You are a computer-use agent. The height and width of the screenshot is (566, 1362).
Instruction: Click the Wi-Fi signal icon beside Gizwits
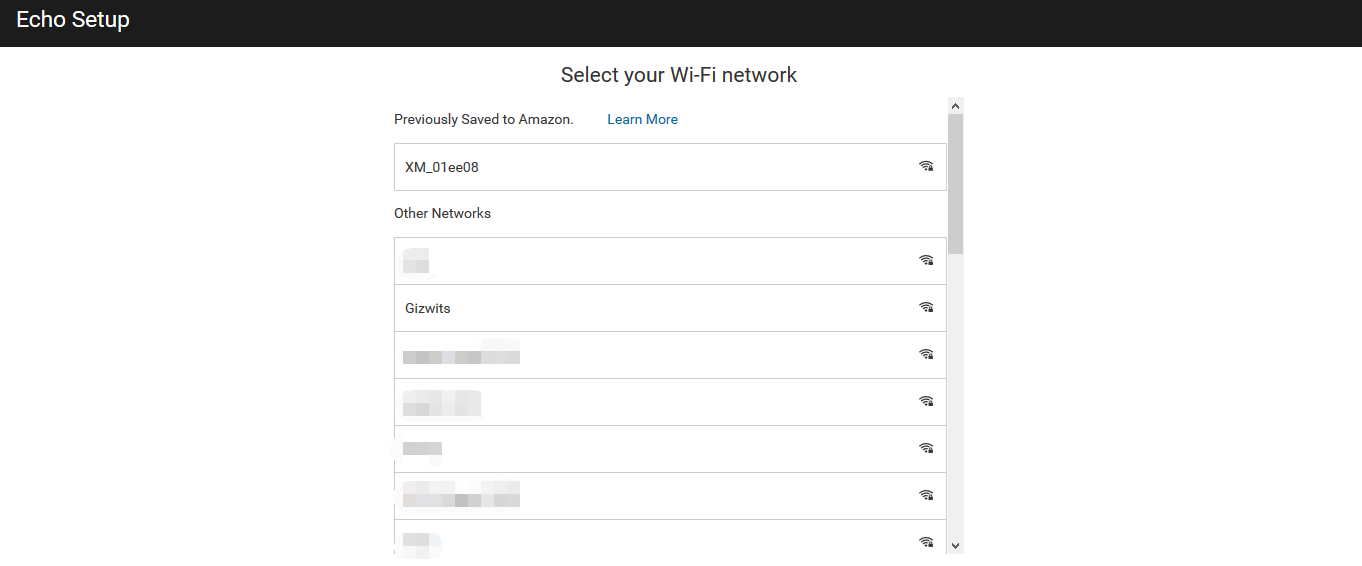click(x=926, y=308)
